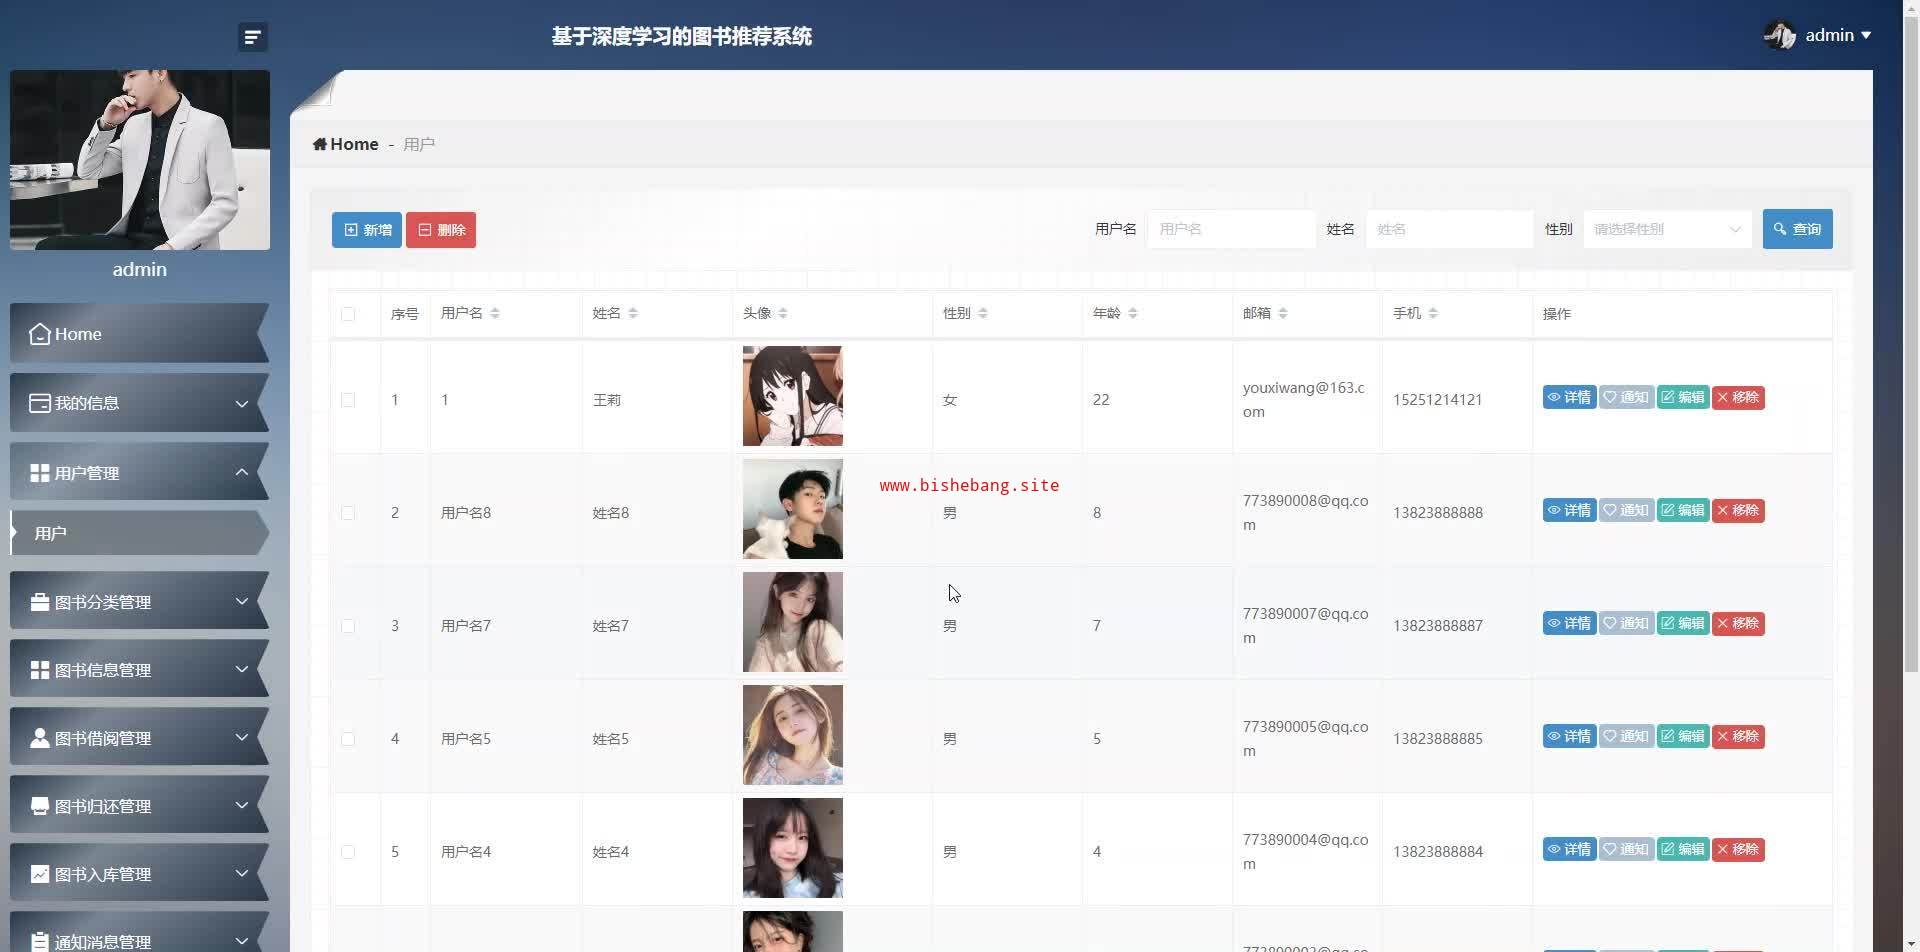The height and width of the screenshot is (952, 1920).
Task: Click 移除 for 用户名7
Action: click(x=1738, y=624)
